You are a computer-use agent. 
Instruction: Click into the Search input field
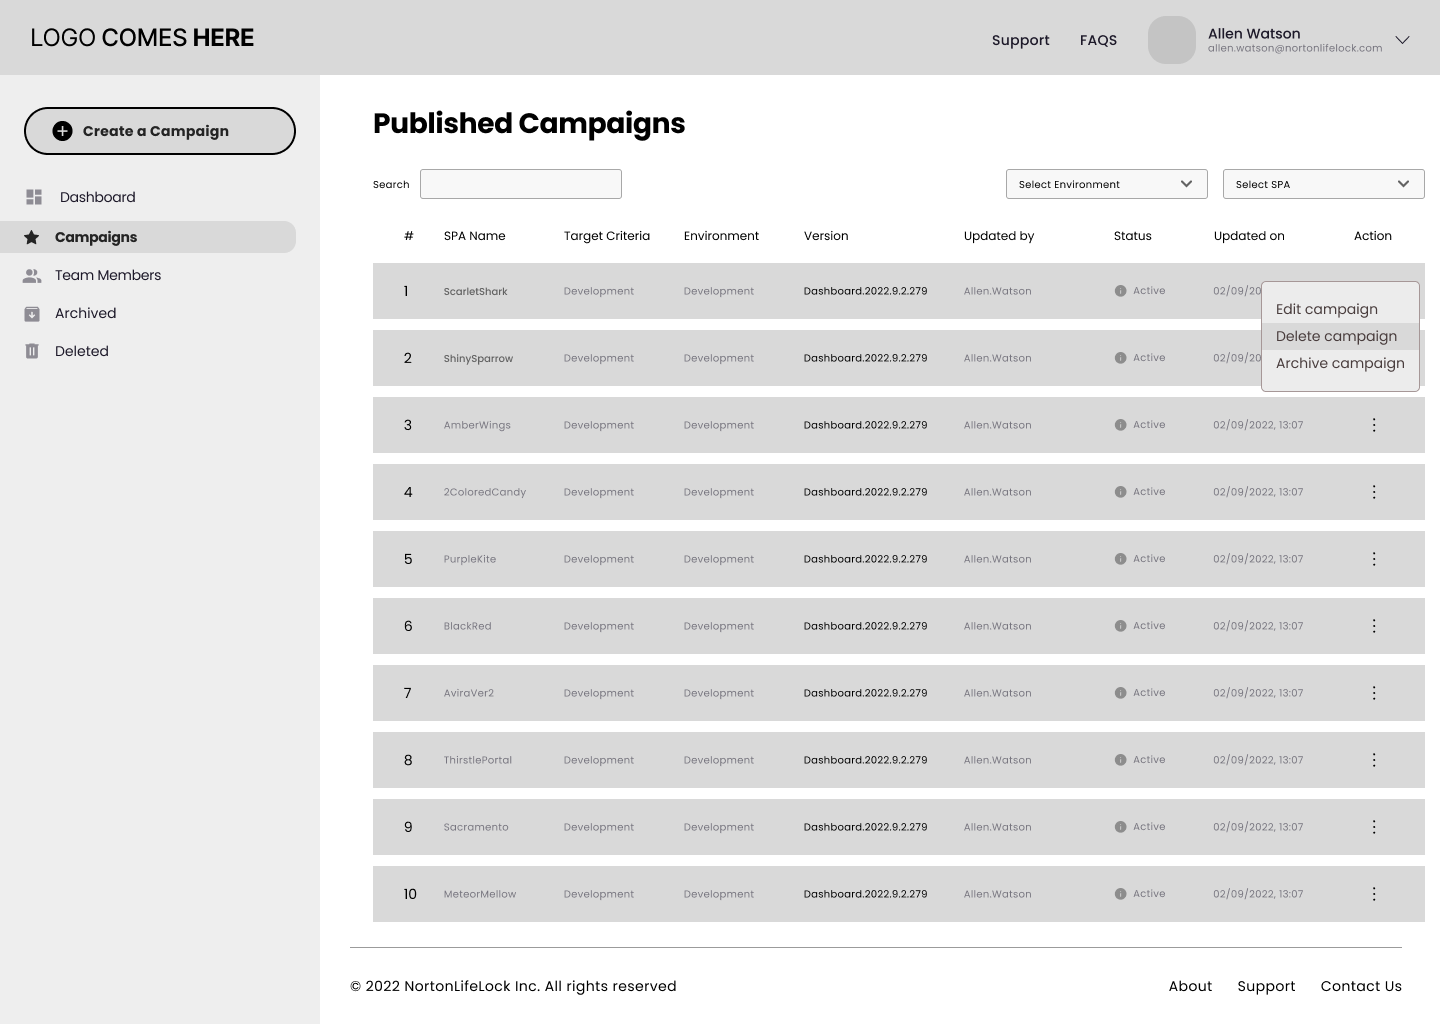(521, 184)
